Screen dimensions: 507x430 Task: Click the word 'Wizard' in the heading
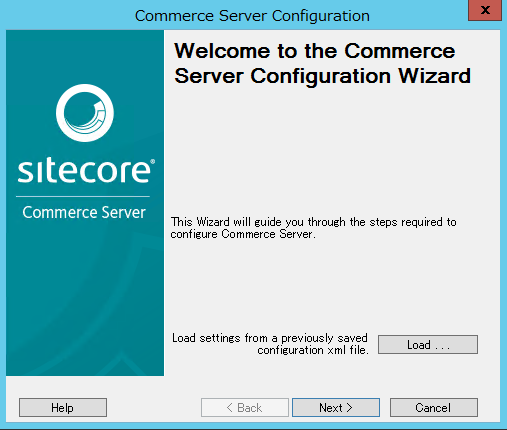[x=434, y=76]
